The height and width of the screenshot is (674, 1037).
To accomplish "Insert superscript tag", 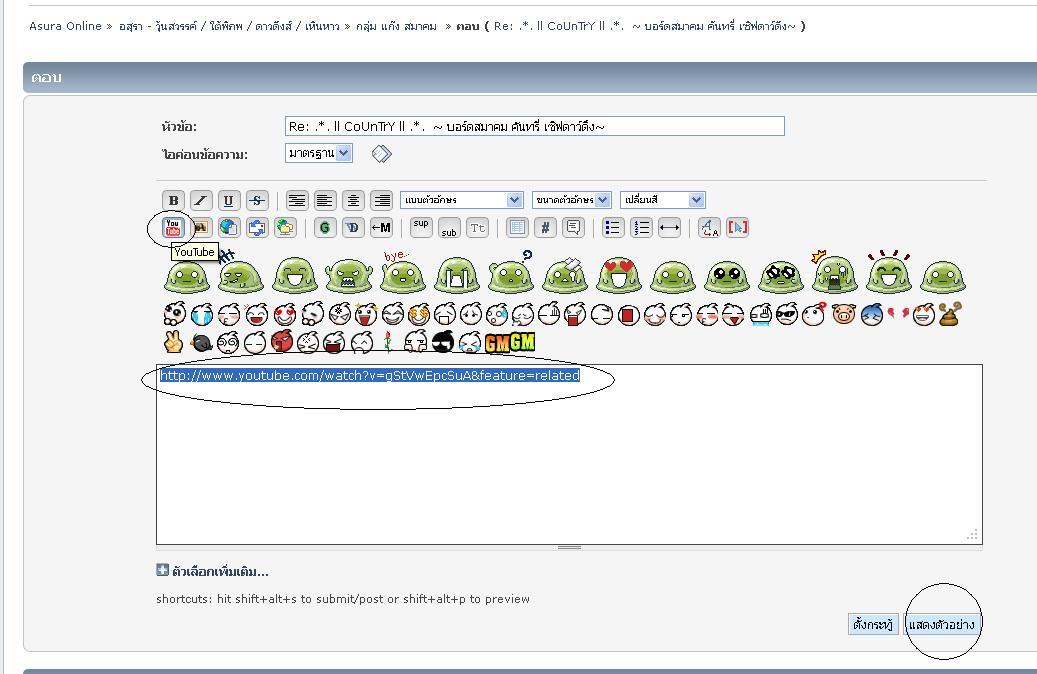I will [x=421, y=228].
